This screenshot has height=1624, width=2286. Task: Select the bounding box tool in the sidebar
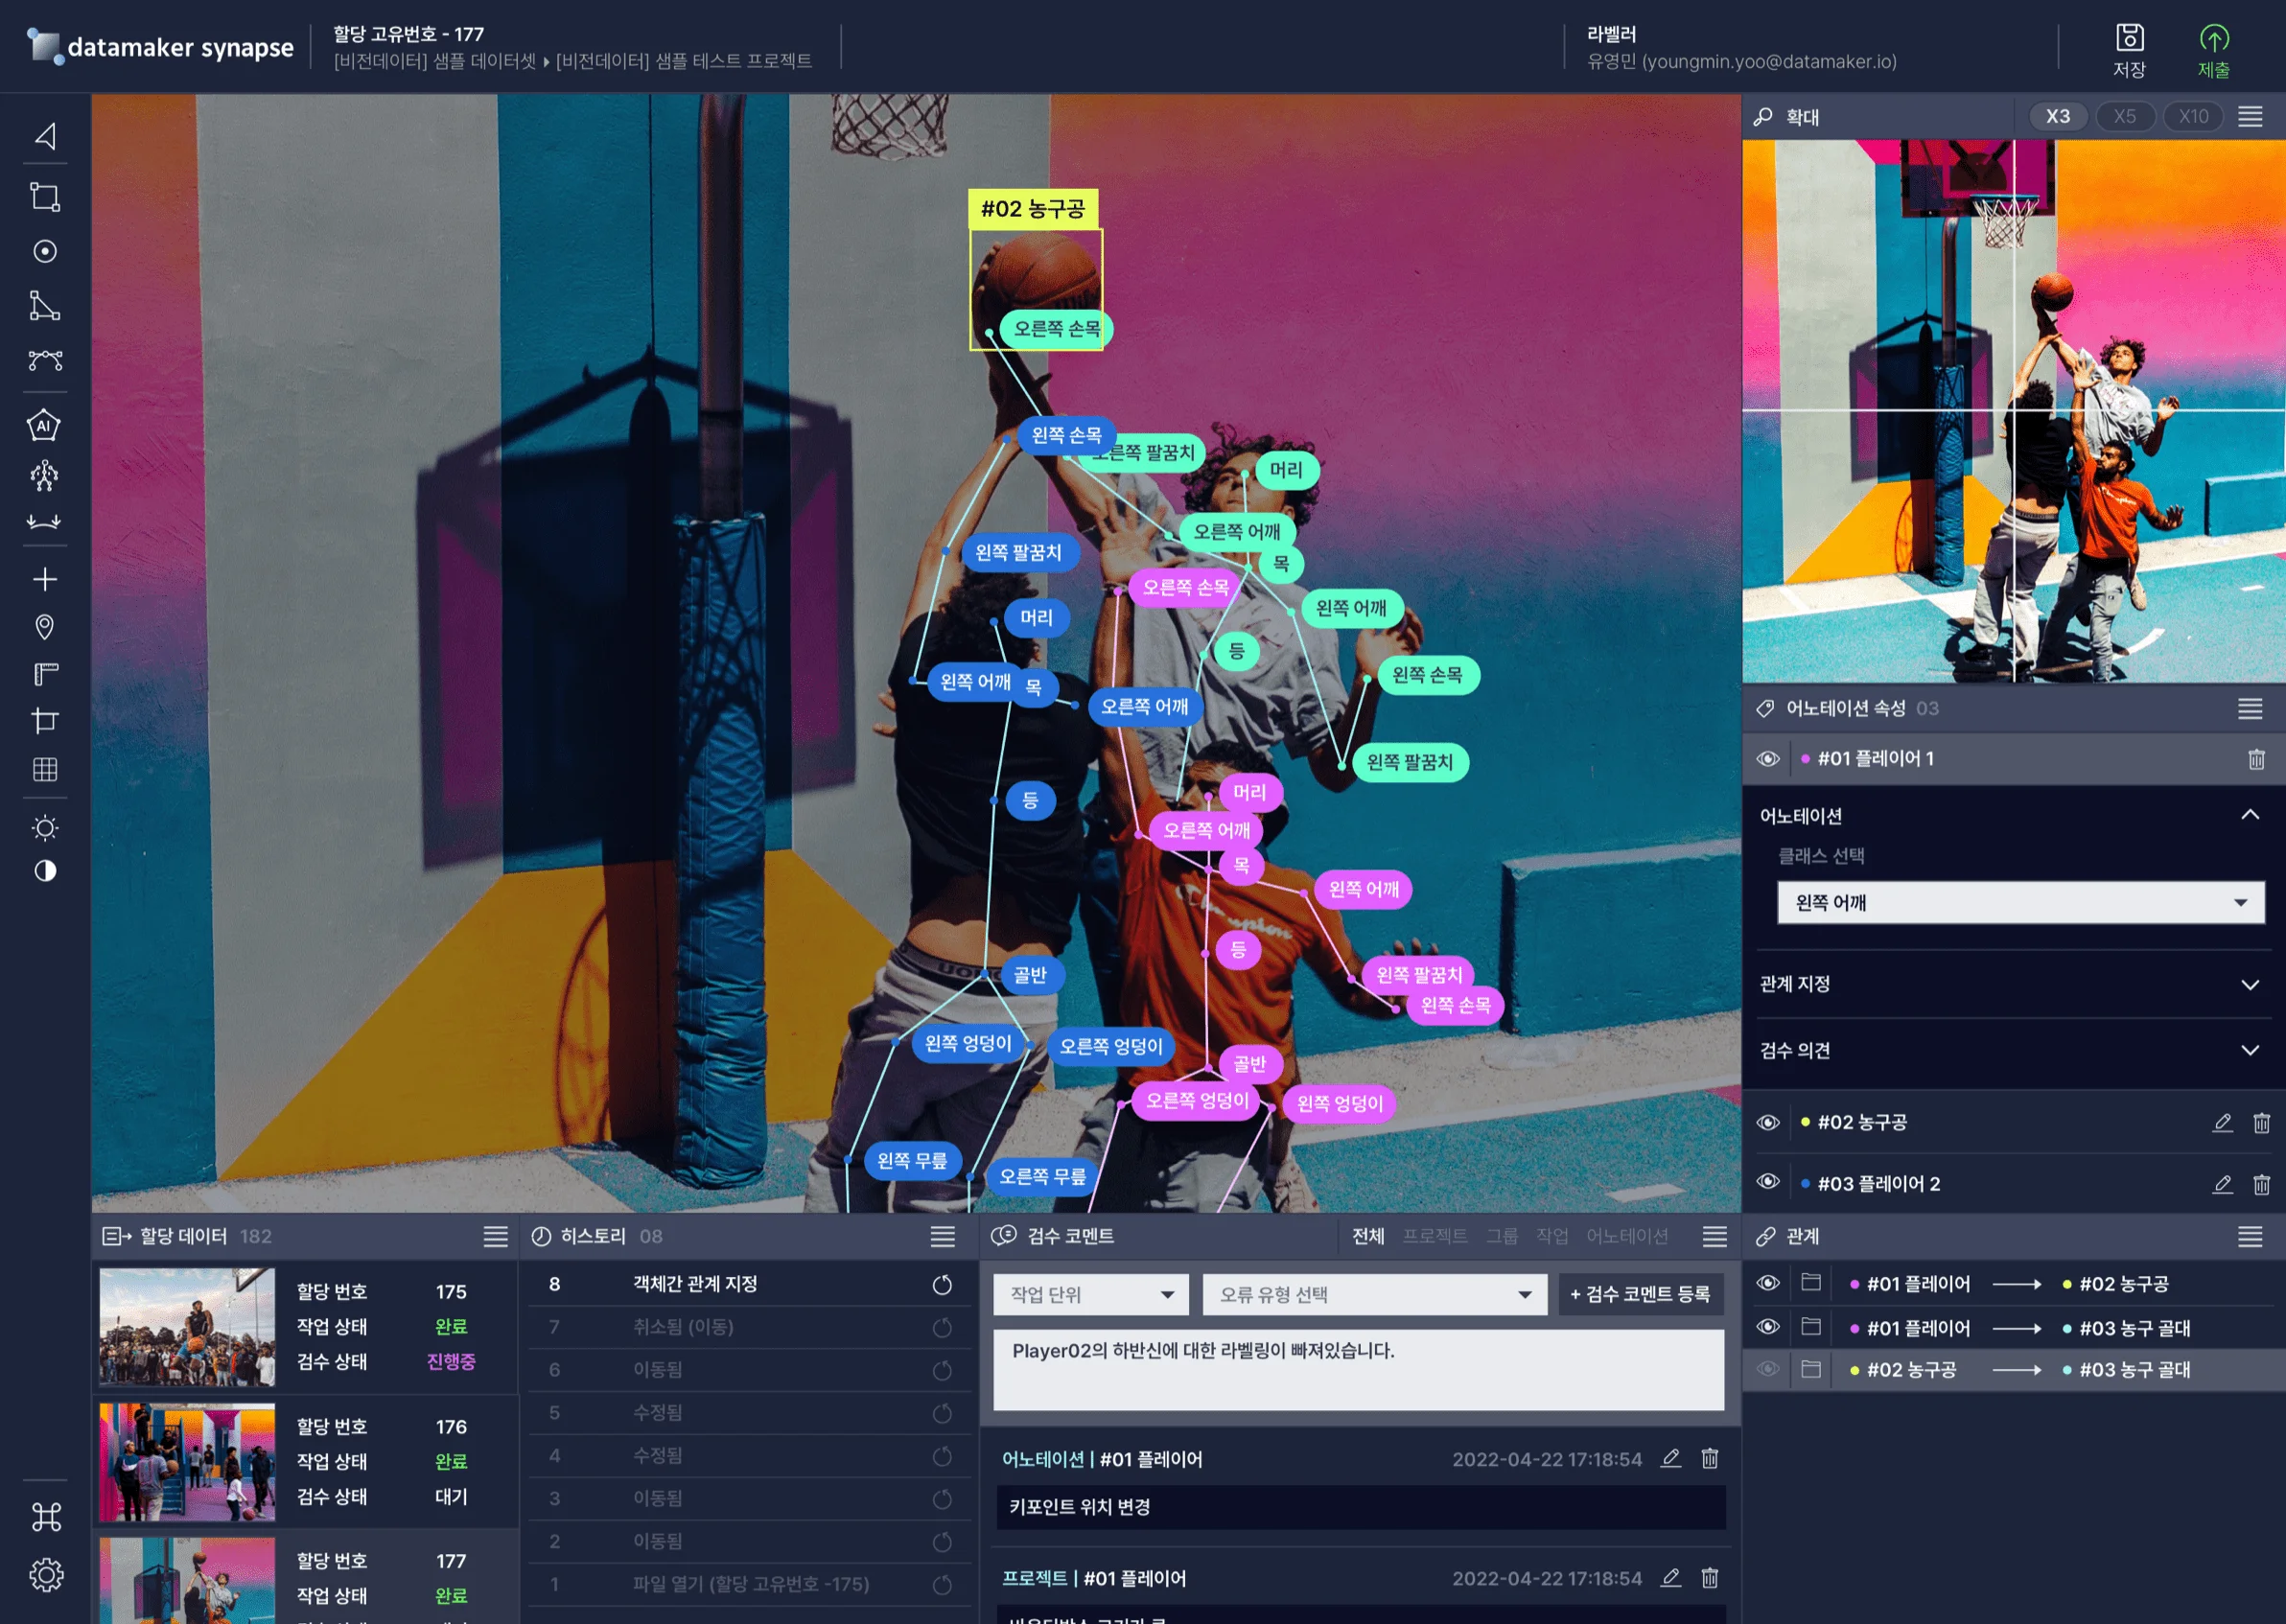click(x=45, y=197)
